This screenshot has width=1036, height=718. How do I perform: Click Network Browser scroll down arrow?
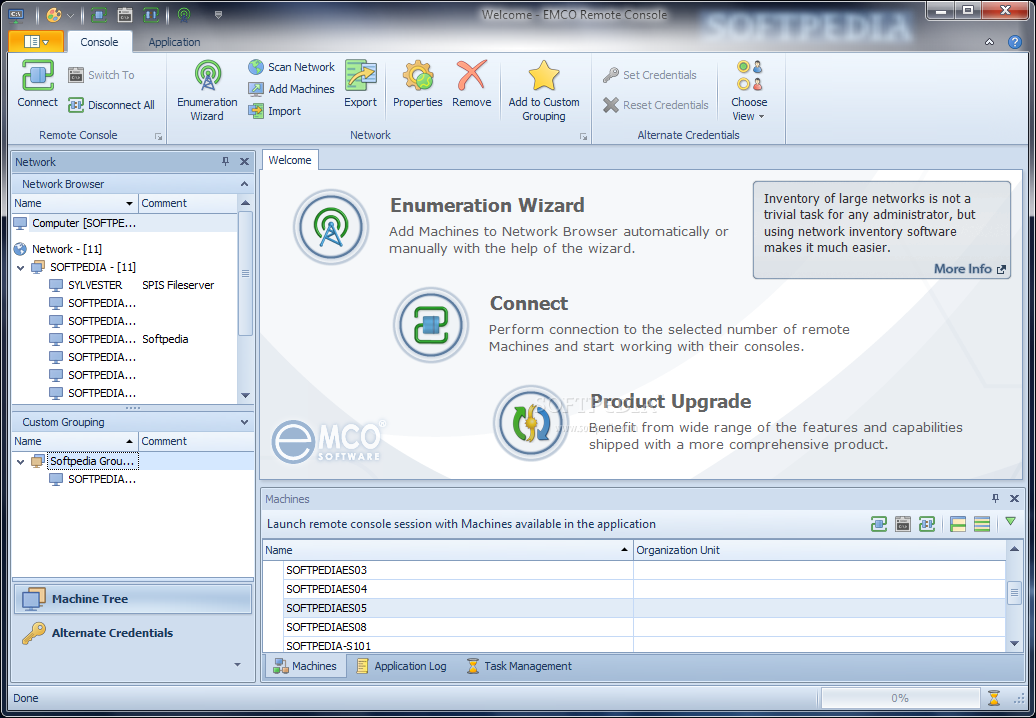(x=246, y=395)
